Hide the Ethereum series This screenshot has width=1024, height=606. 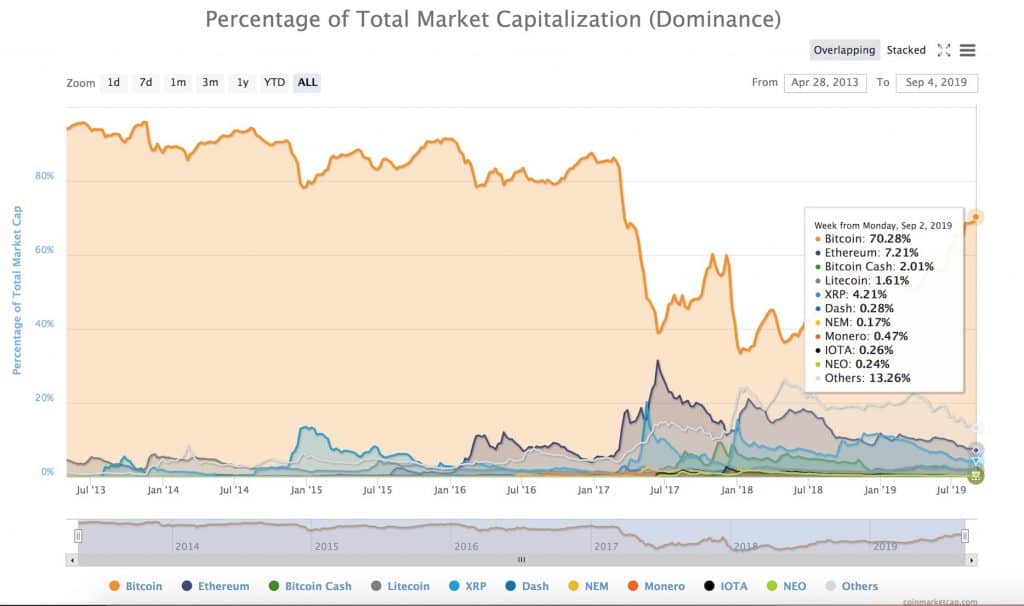pyautogui.click(x=214, y=586)
